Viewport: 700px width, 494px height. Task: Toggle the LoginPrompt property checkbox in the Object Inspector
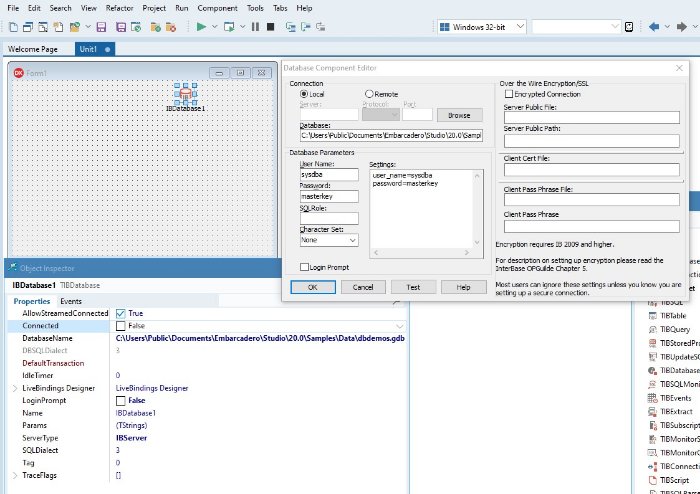121,400
